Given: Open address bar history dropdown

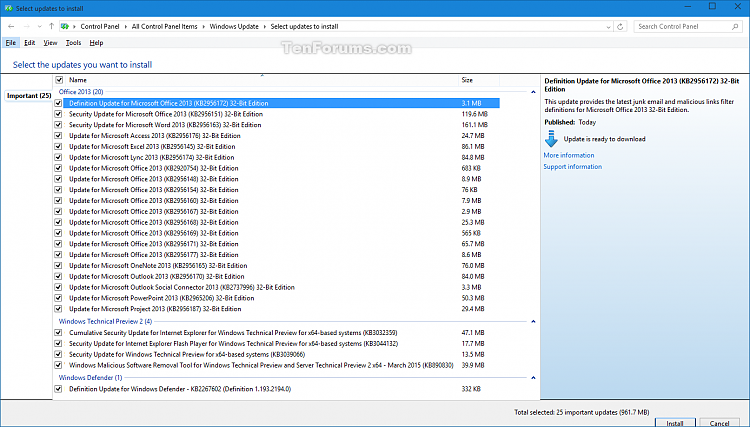Looking at the screenshot, I should 608,27.
